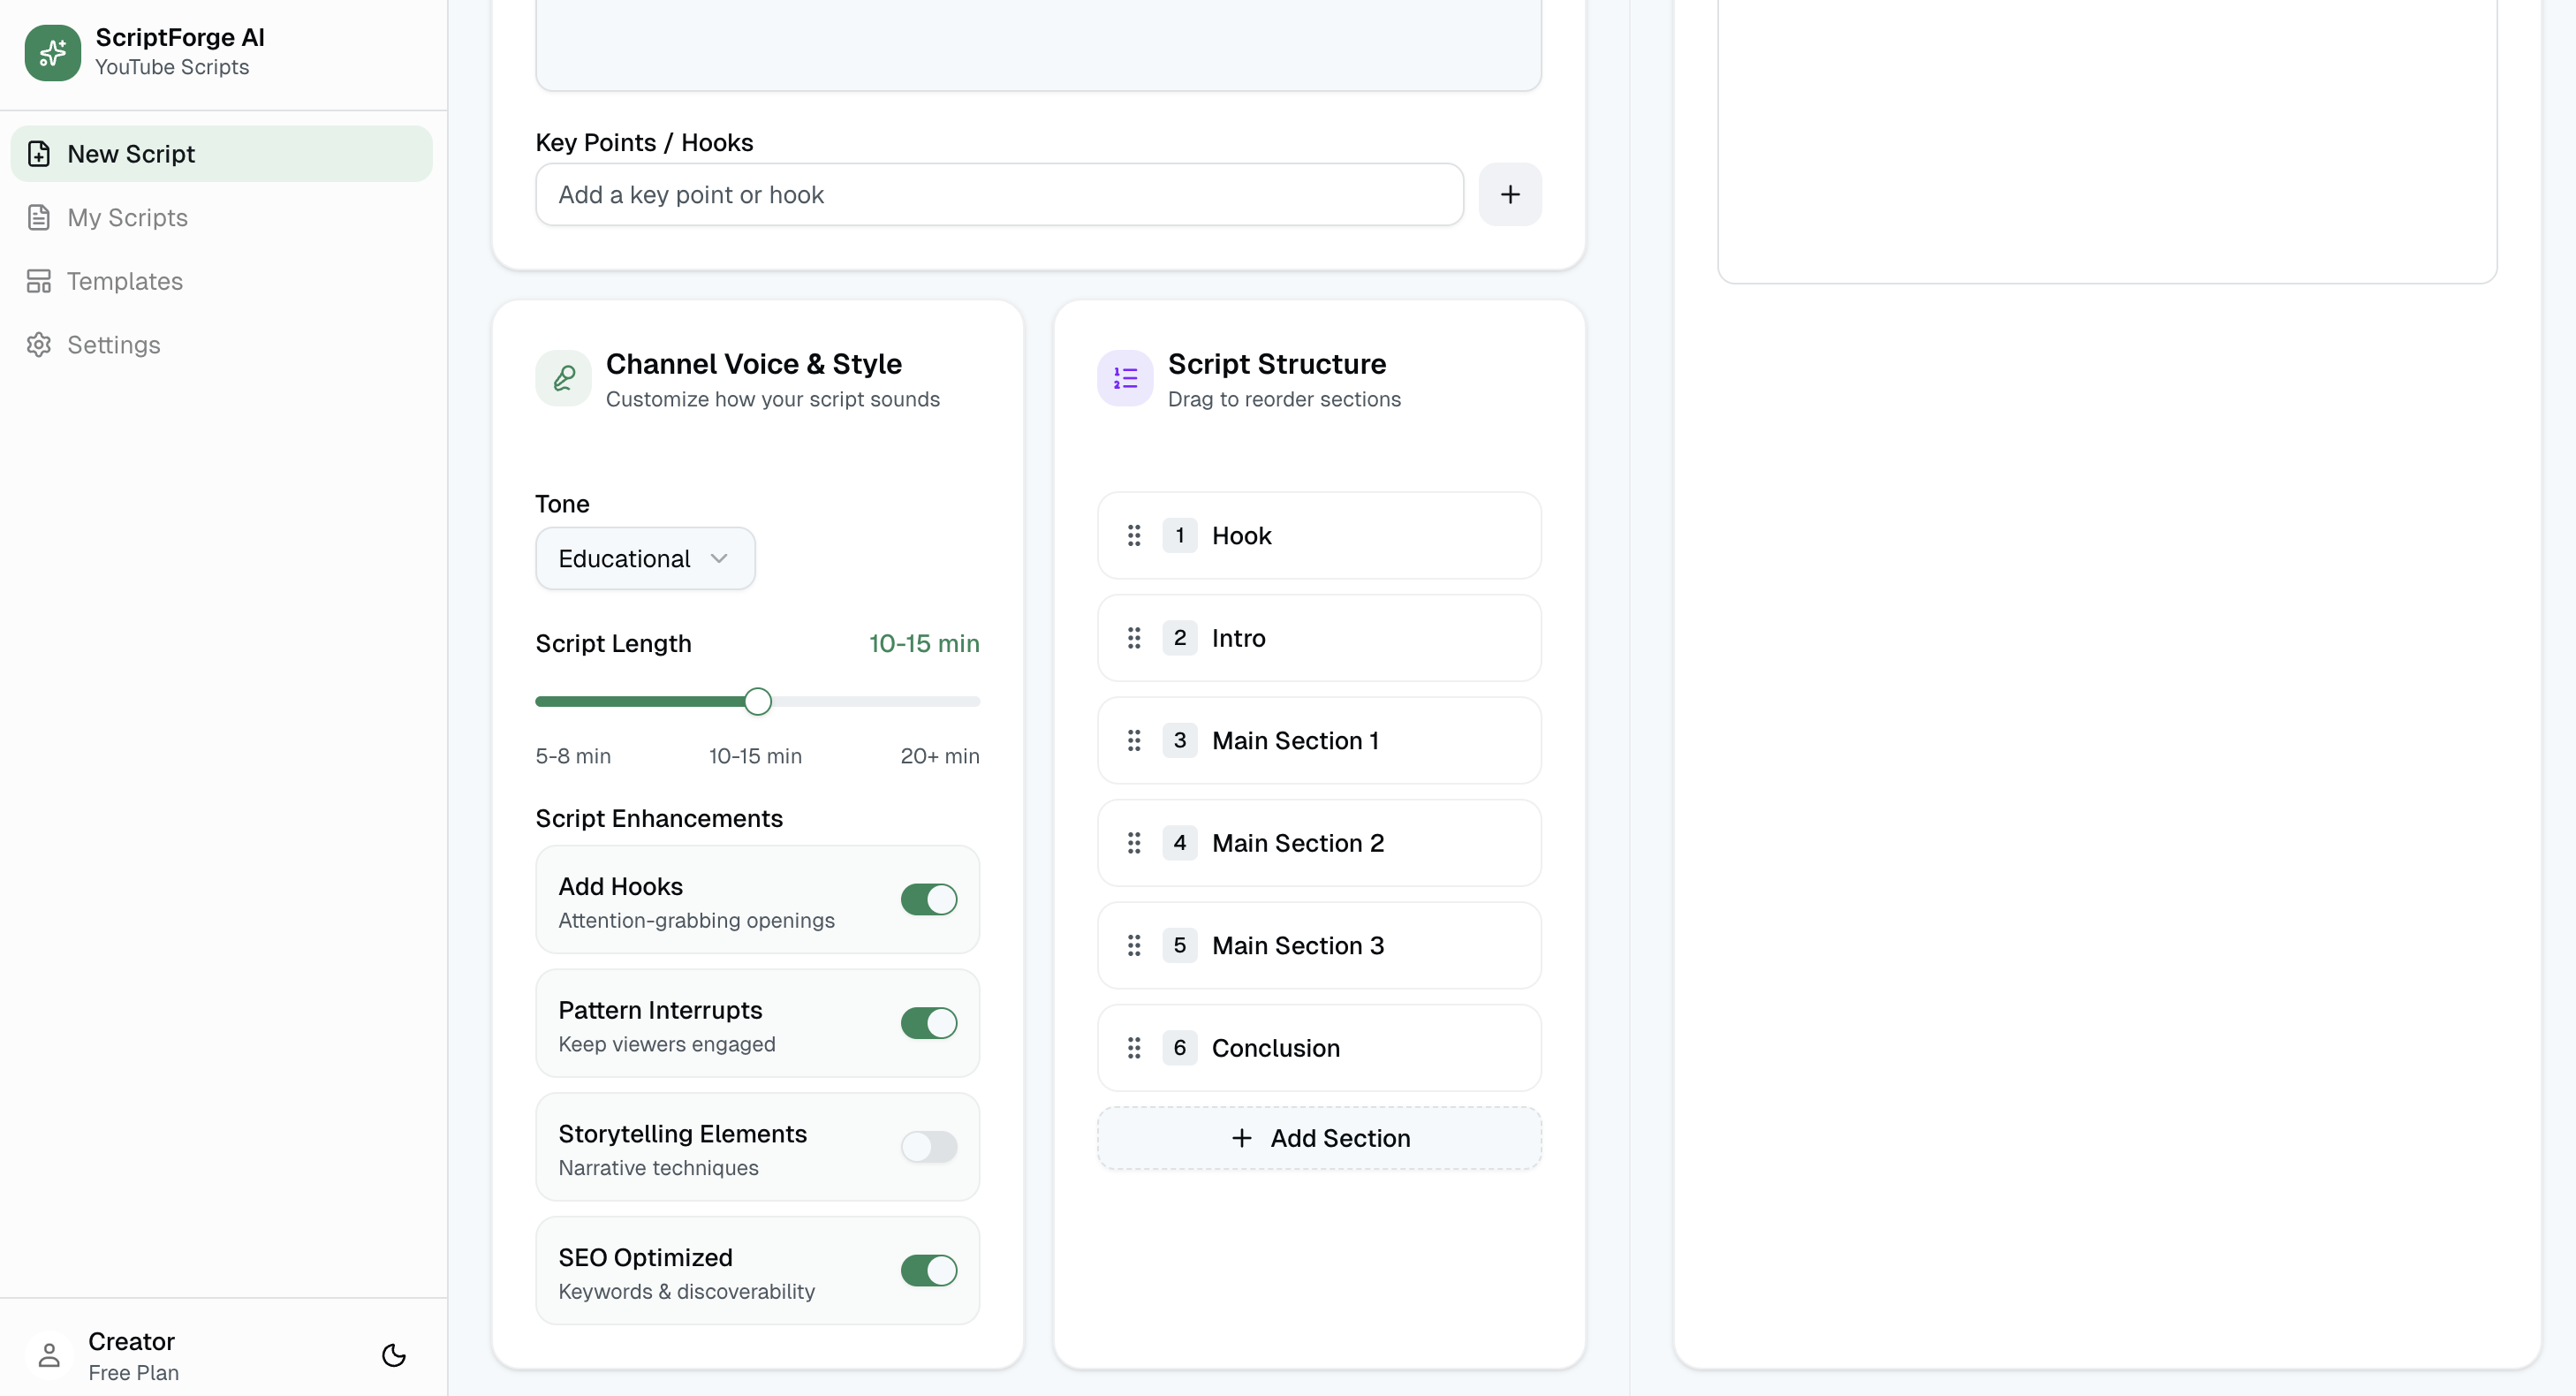Screen dimensions: 2576x1396
Task: Select the Conclusion section row
Action: tap(1319, 1048)
